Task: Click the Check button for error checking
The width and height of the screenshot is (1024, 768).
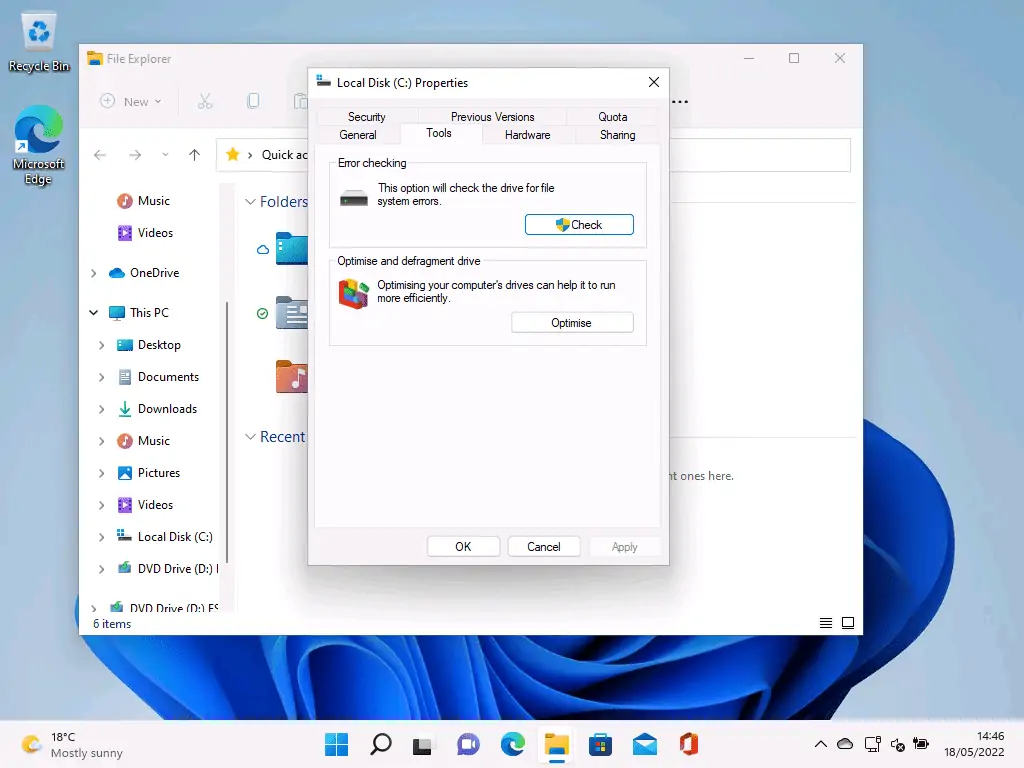Action: point(579,224)
